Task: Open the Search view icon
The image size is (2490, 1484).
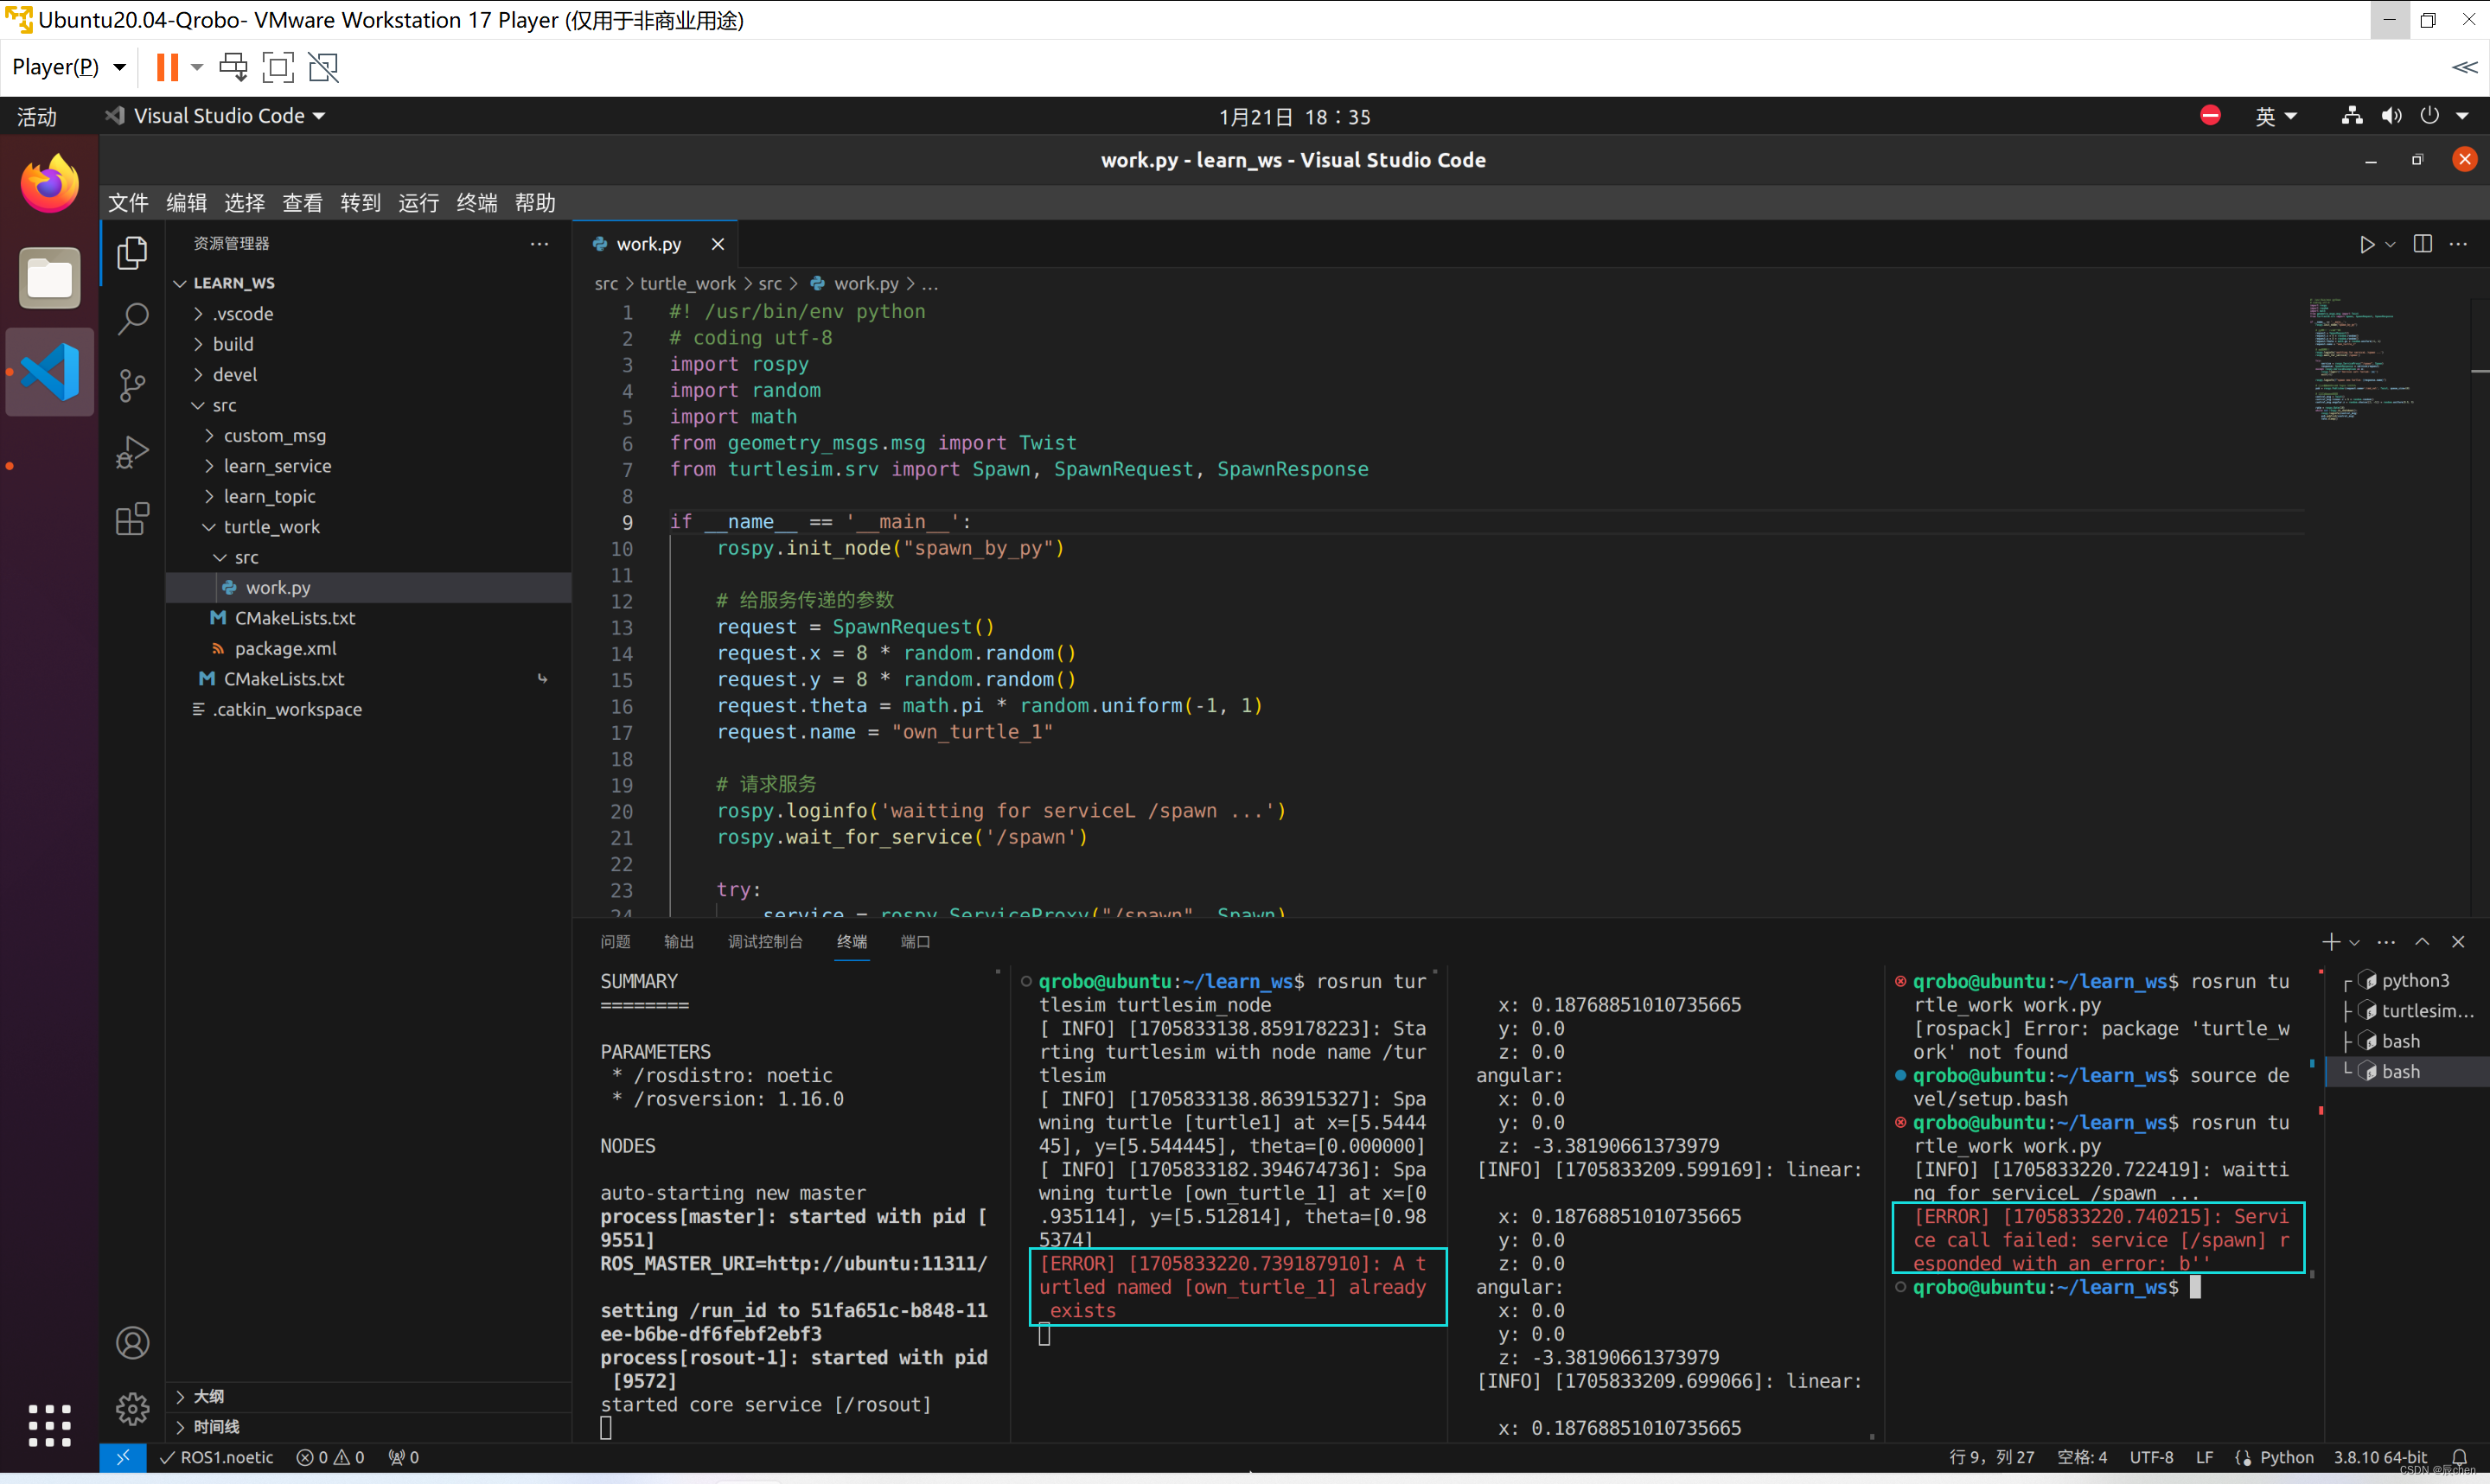Action: point(132,319)
